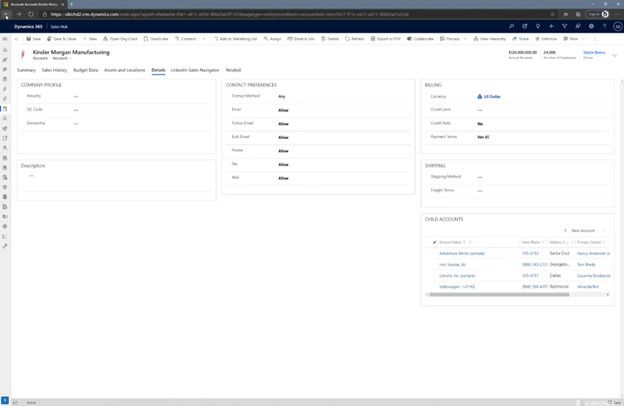This screenshot has width=624, height=406.
Task: Delete the account record
Action: 330,39
